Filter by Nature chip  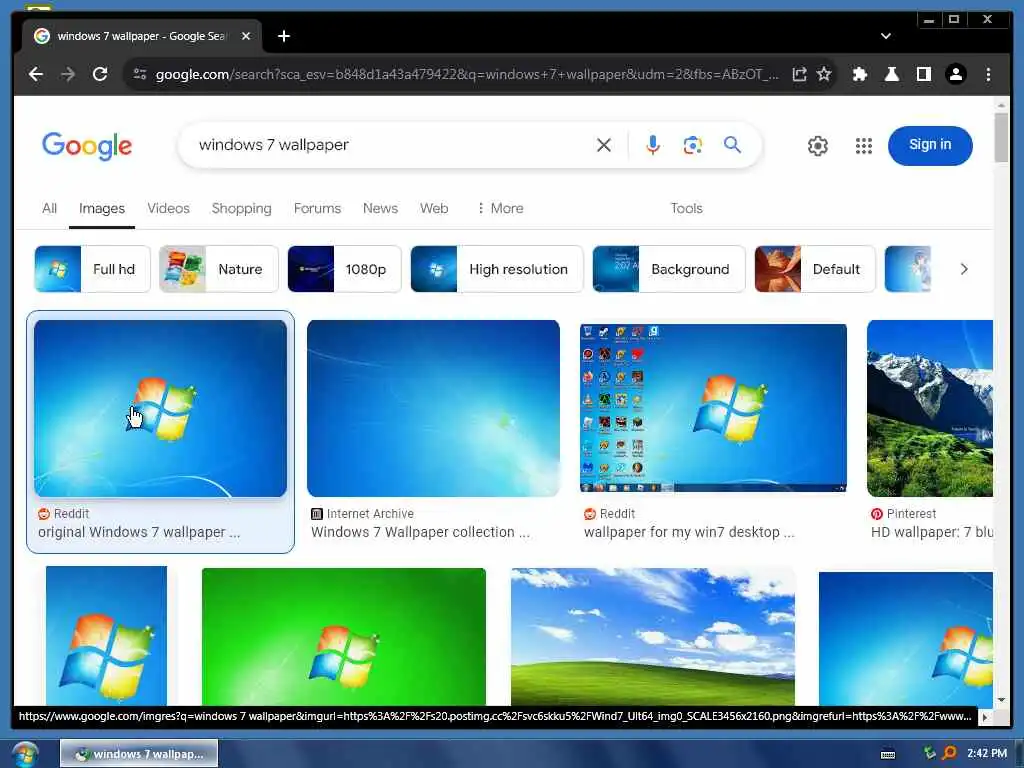pos(219,269)
